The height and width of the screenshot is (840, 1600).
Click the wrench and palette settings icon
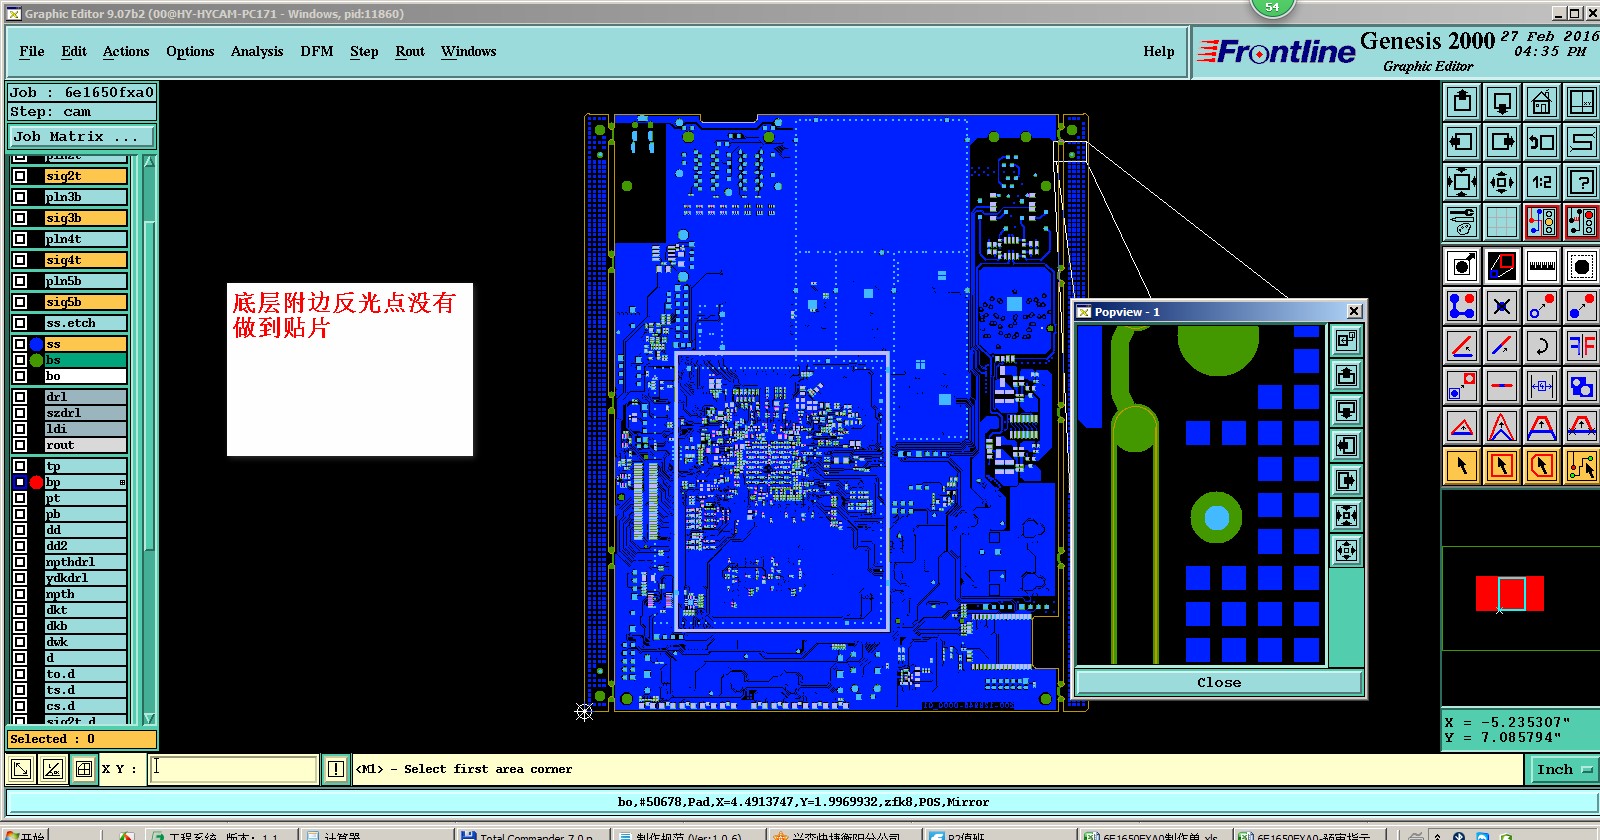1462,222
